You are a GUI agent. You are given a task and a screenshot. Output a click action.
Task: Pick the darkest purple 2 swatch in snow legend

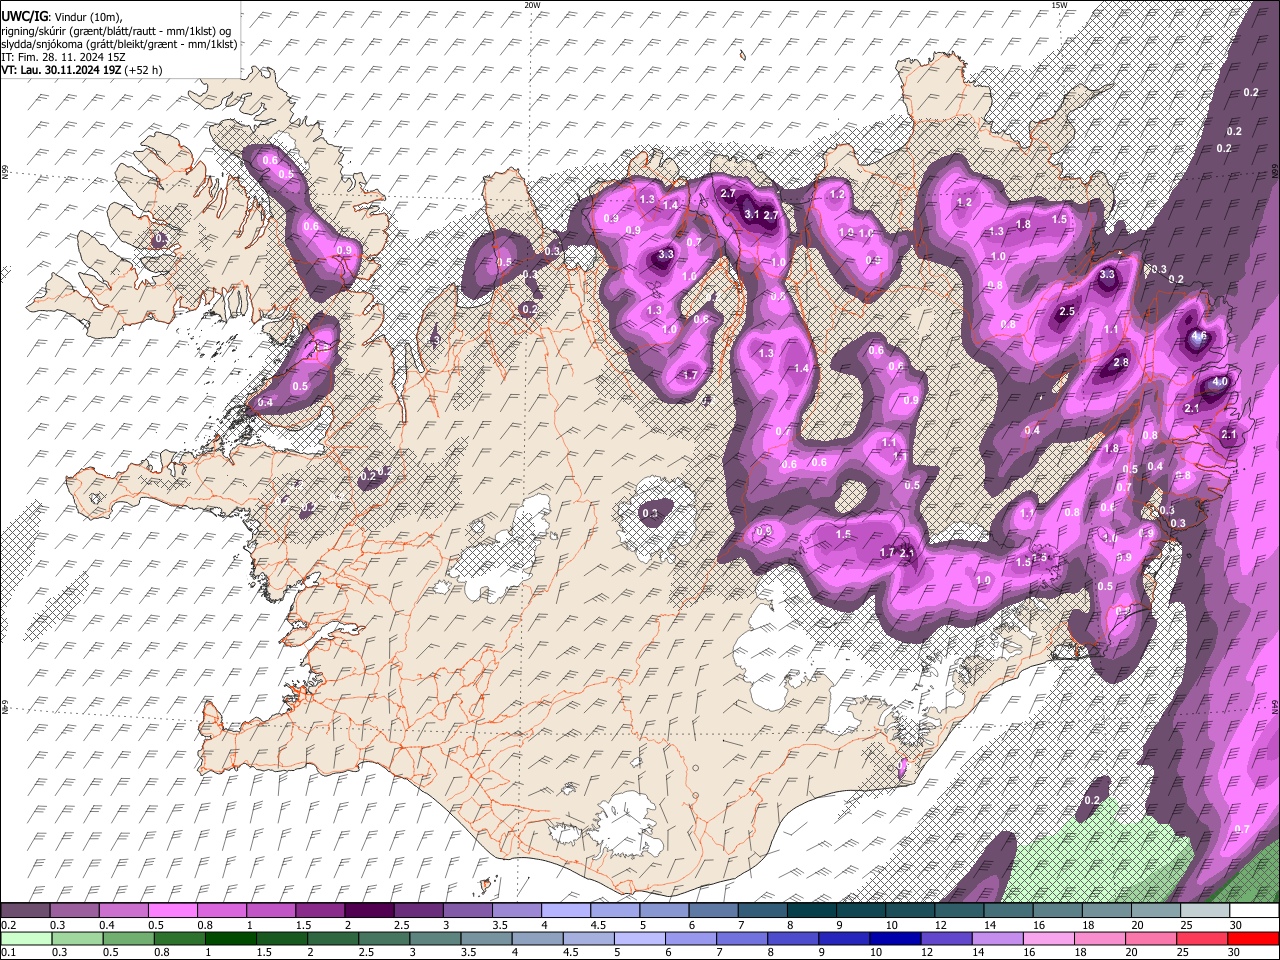[368, 910]
